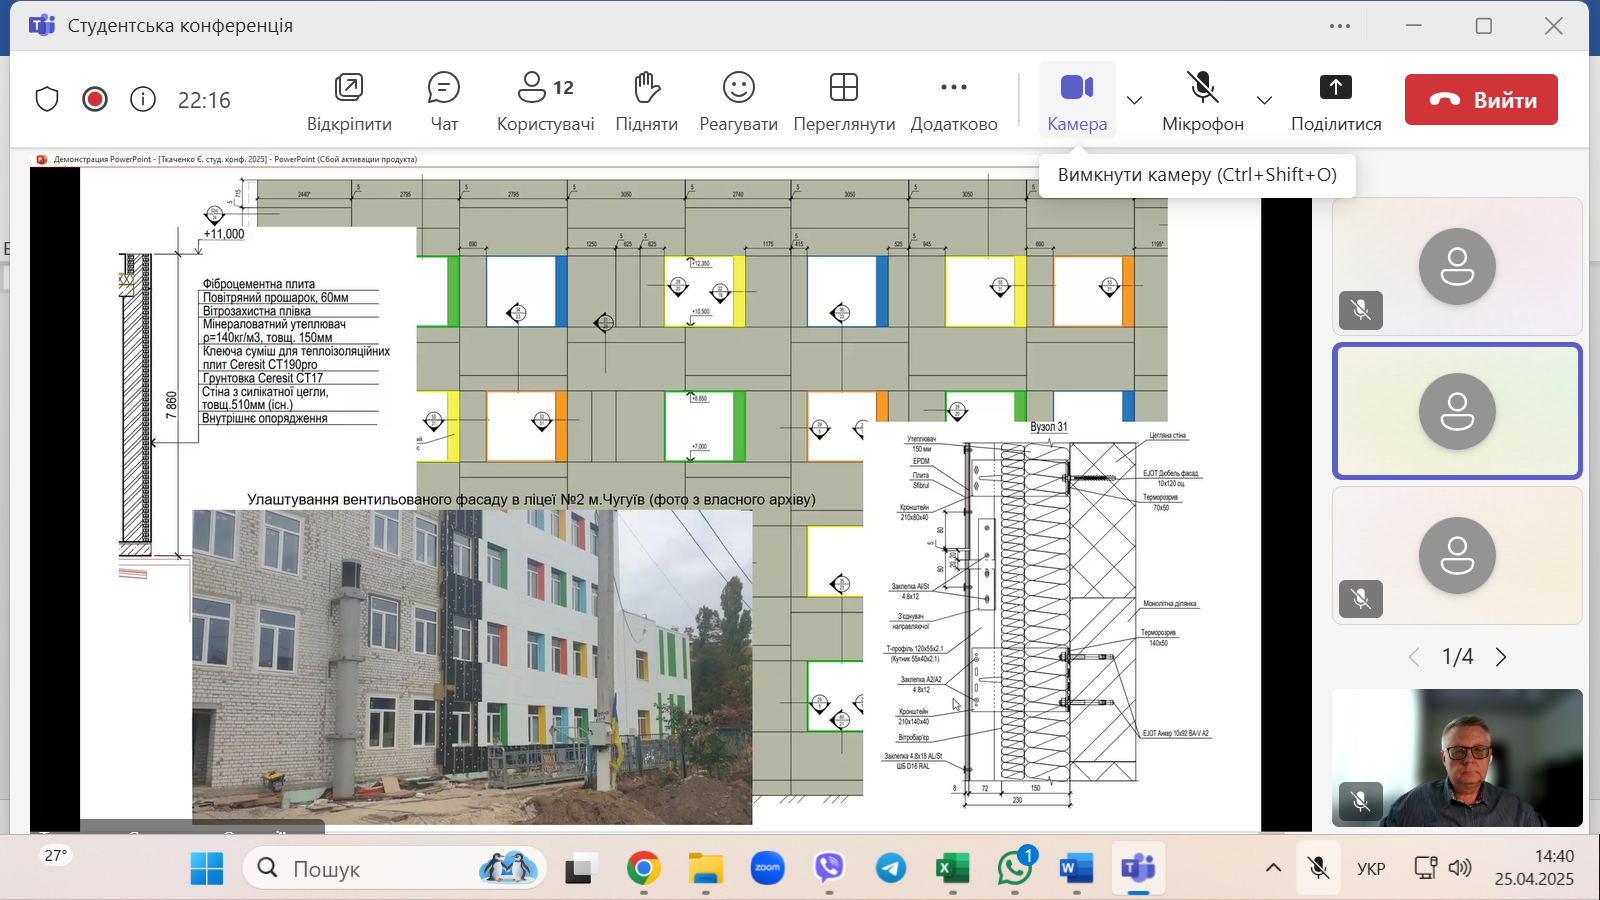Turn off camera with Камера button
This screenshot has height=900, width=1600.
(1077, 102)
